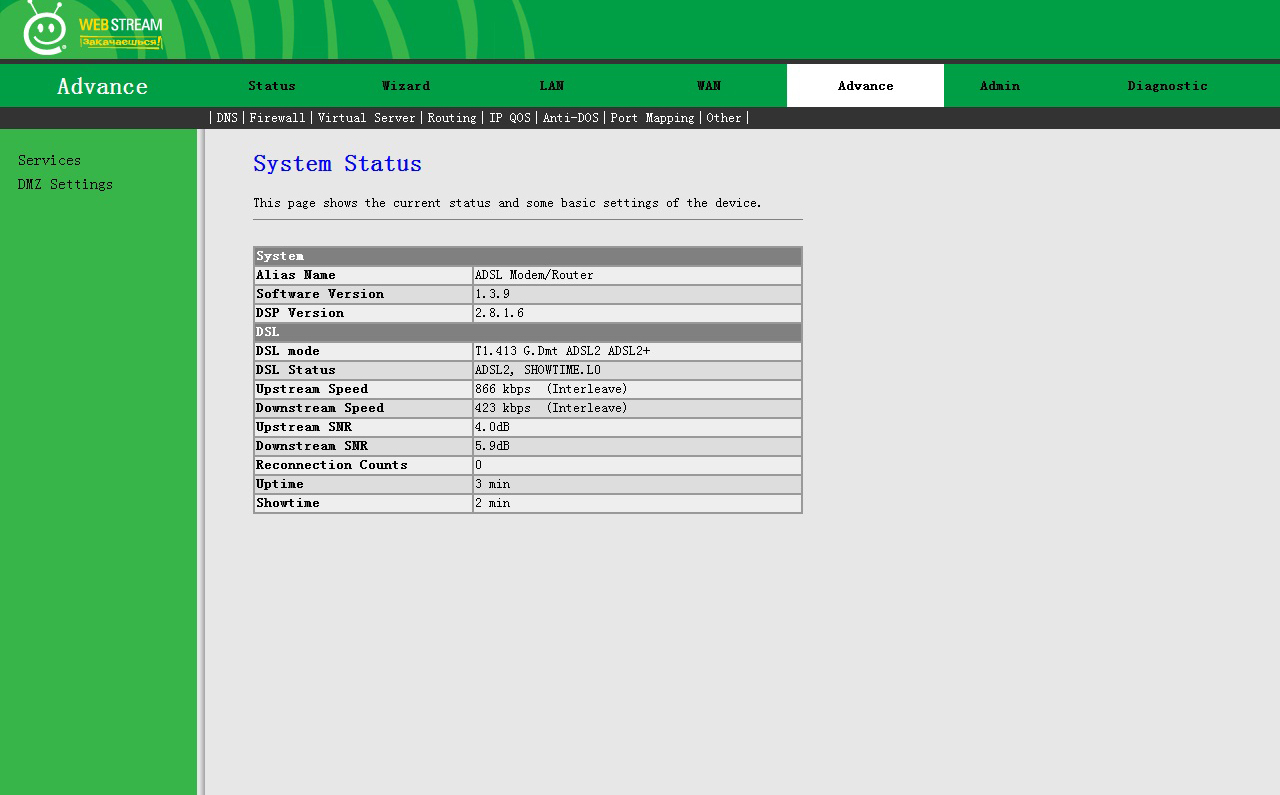Switch to the Wizard tab
This screenshot has height=795, width=1280.
406,86
